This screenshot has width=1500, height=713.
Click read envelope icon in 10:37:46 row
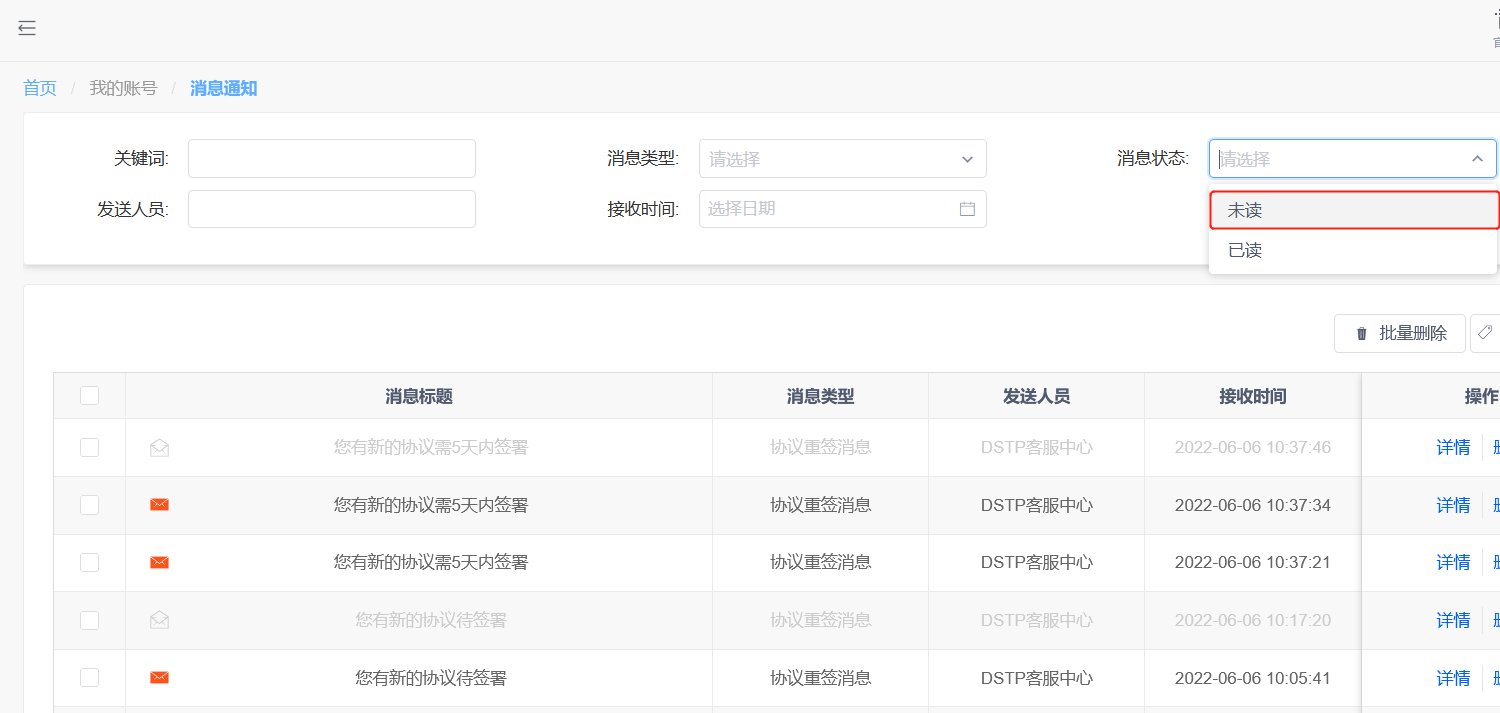point(159,448)
